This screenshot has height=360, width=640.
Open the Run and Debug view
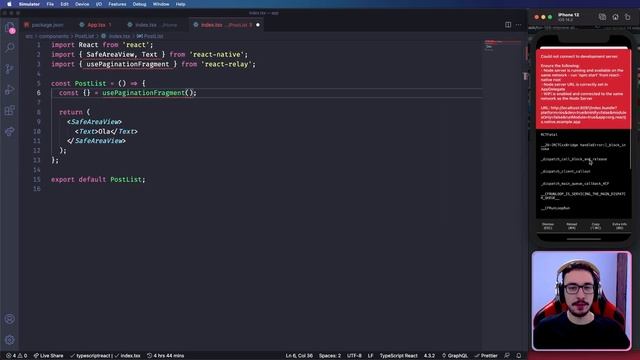click(10, 89)
